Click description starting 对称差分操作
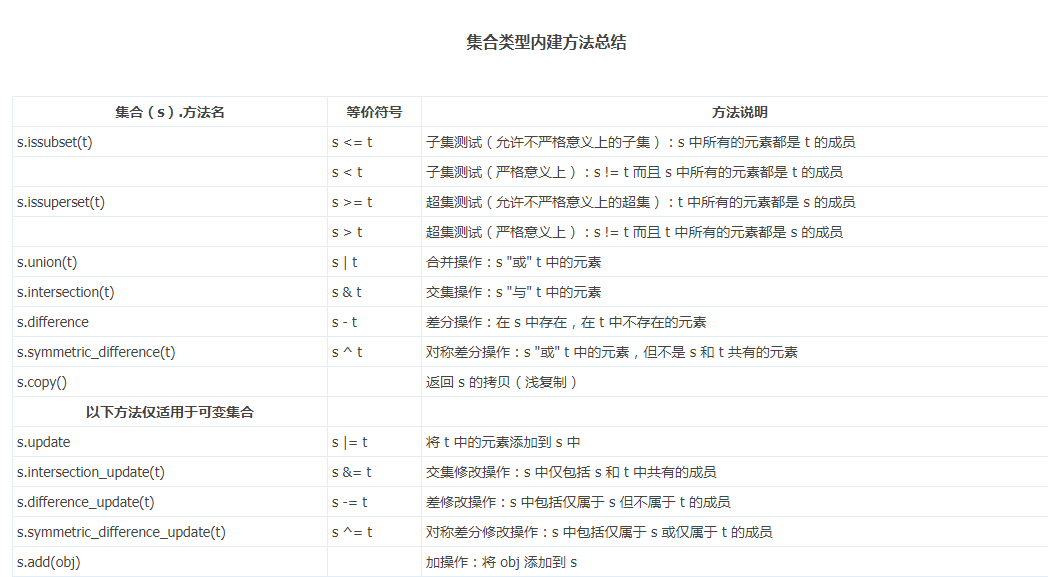The width and height of the screenshot is (1048, 577). [x=612, y=352]
